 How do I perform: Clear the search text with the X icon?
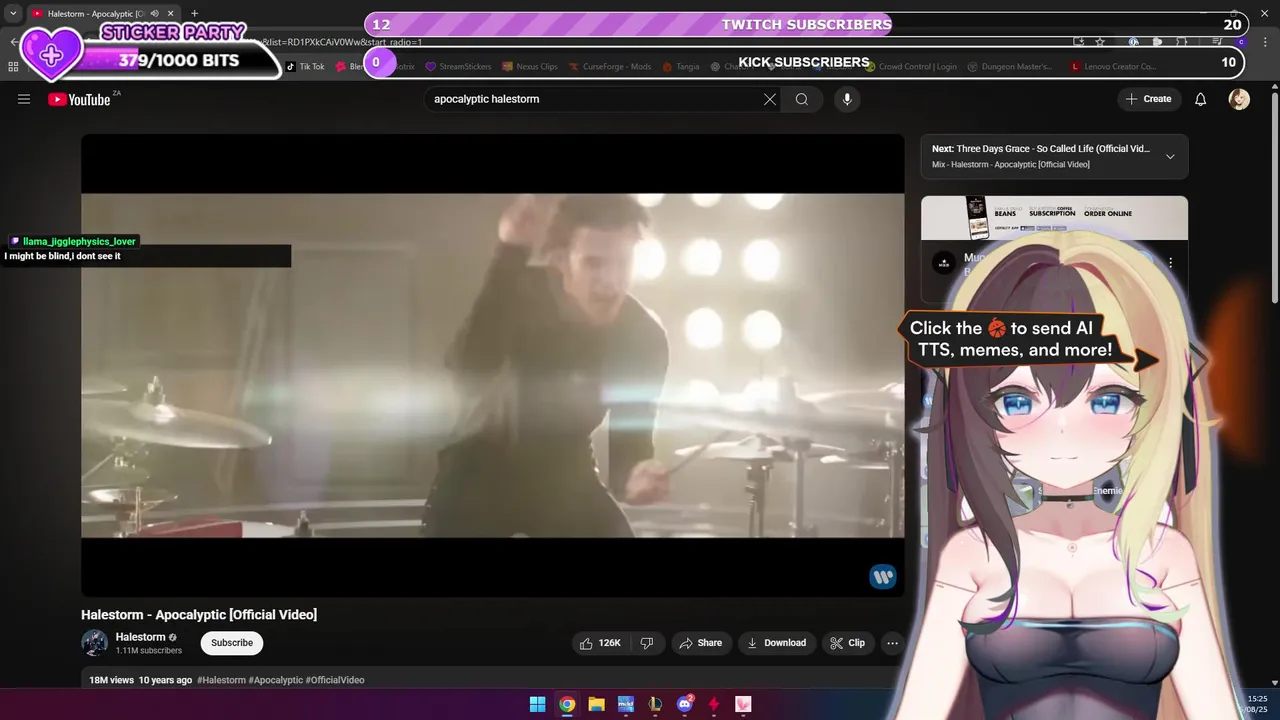[770, 99]
